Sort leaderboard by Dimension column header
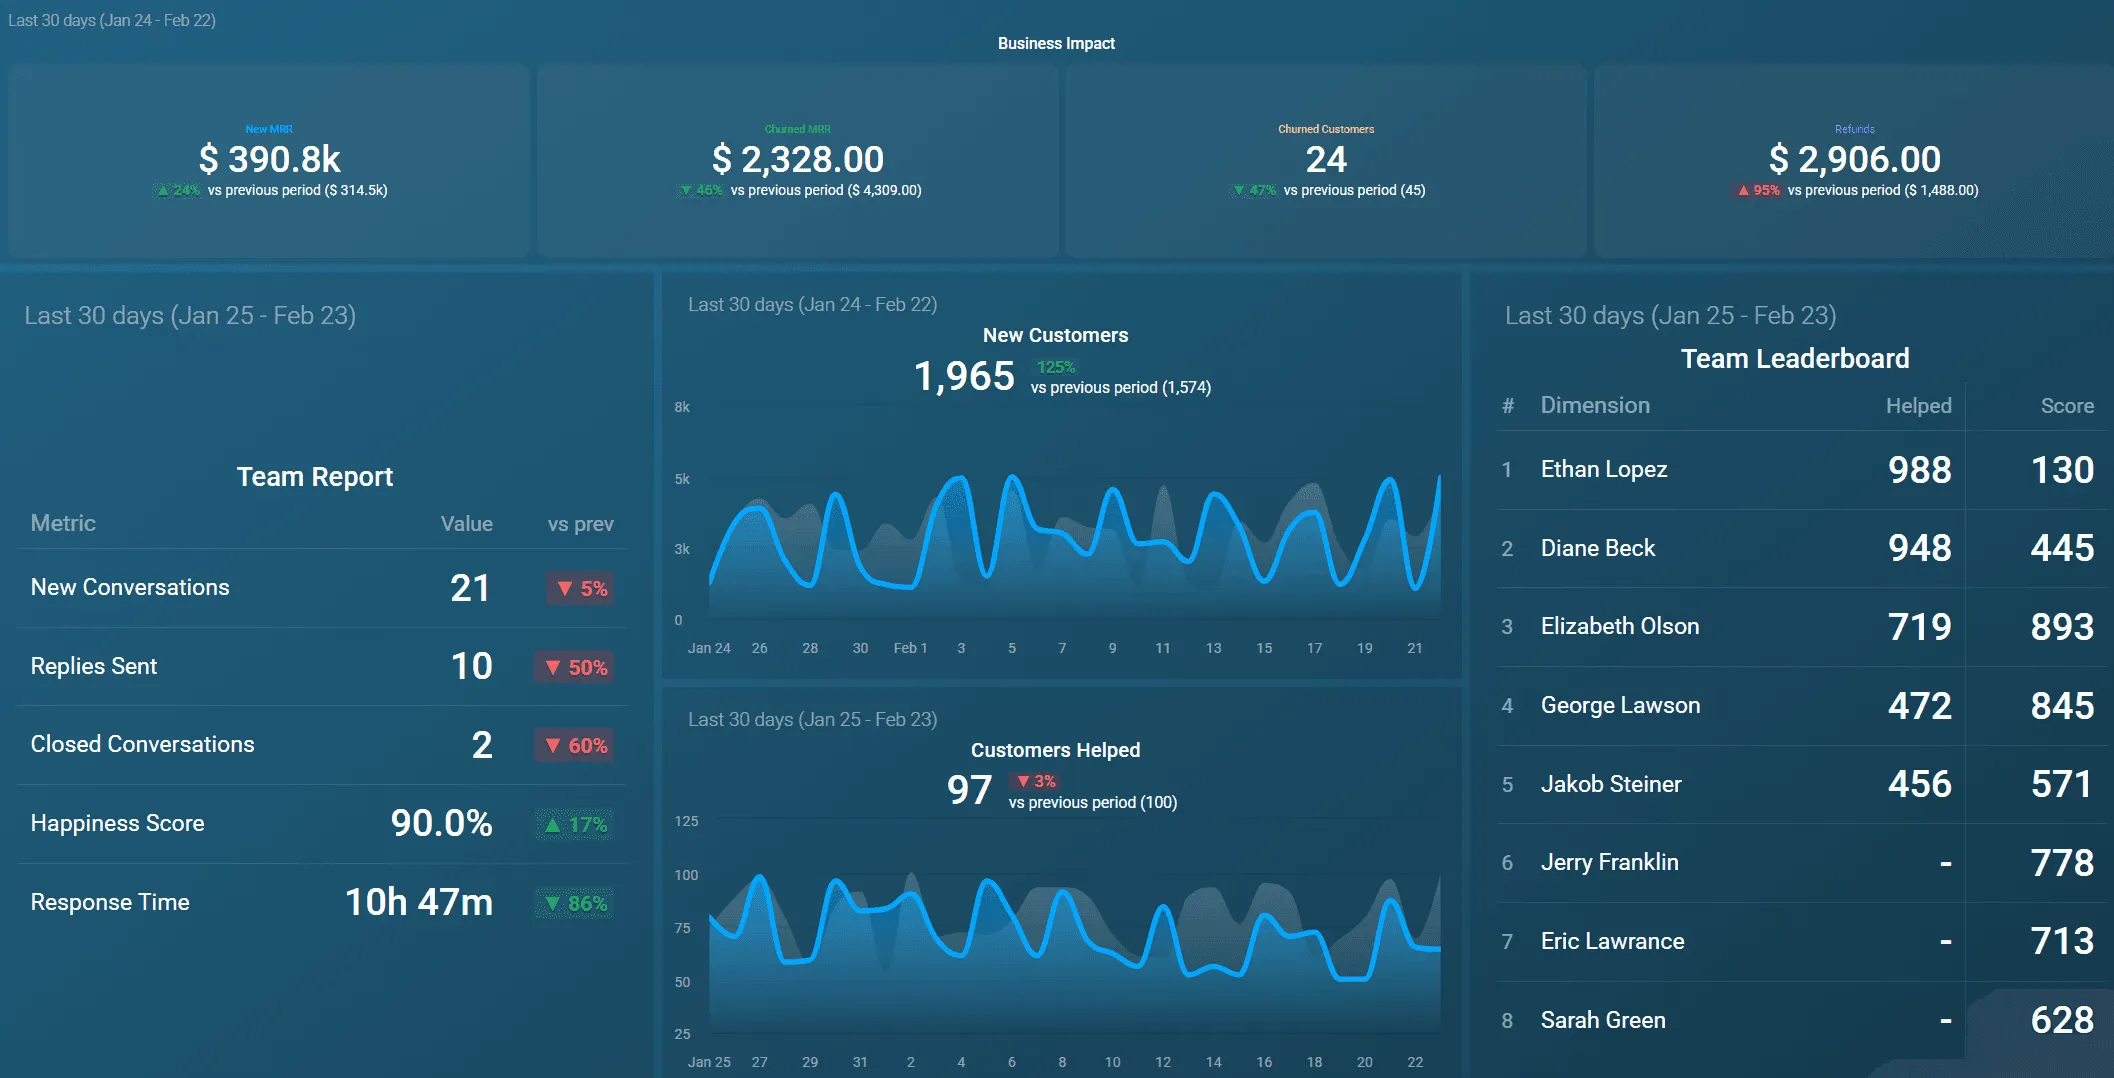Image resolution: width=2114 pixels, height=1078 pixels. 1595,405
